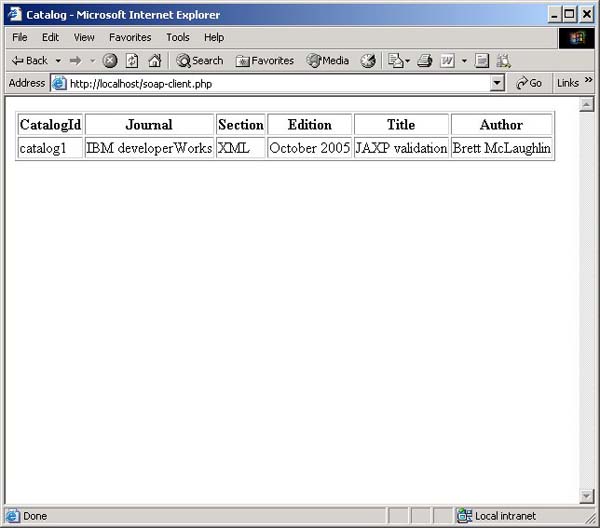Click the vertical scrollbar down arrow

(x=586, y=496)
